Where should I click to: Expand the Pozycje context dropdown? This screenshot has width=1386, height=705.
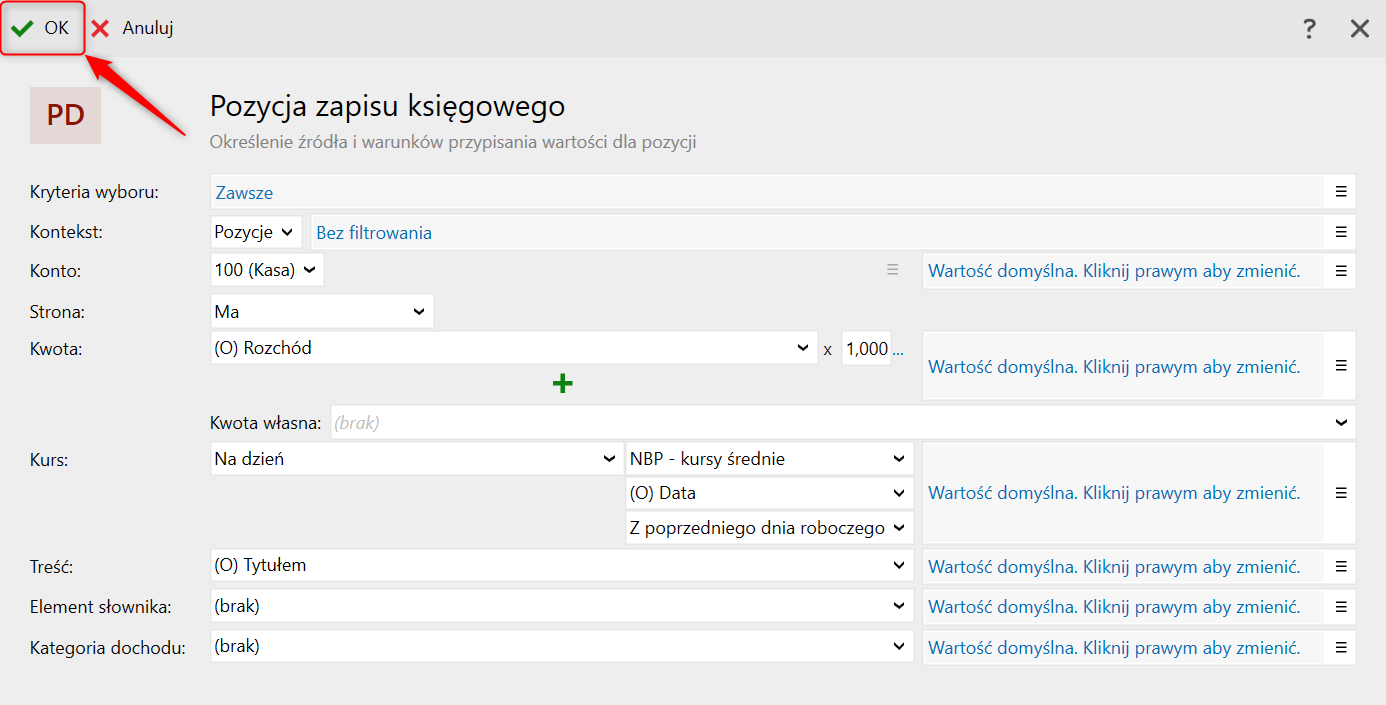(x=256, y=232)
